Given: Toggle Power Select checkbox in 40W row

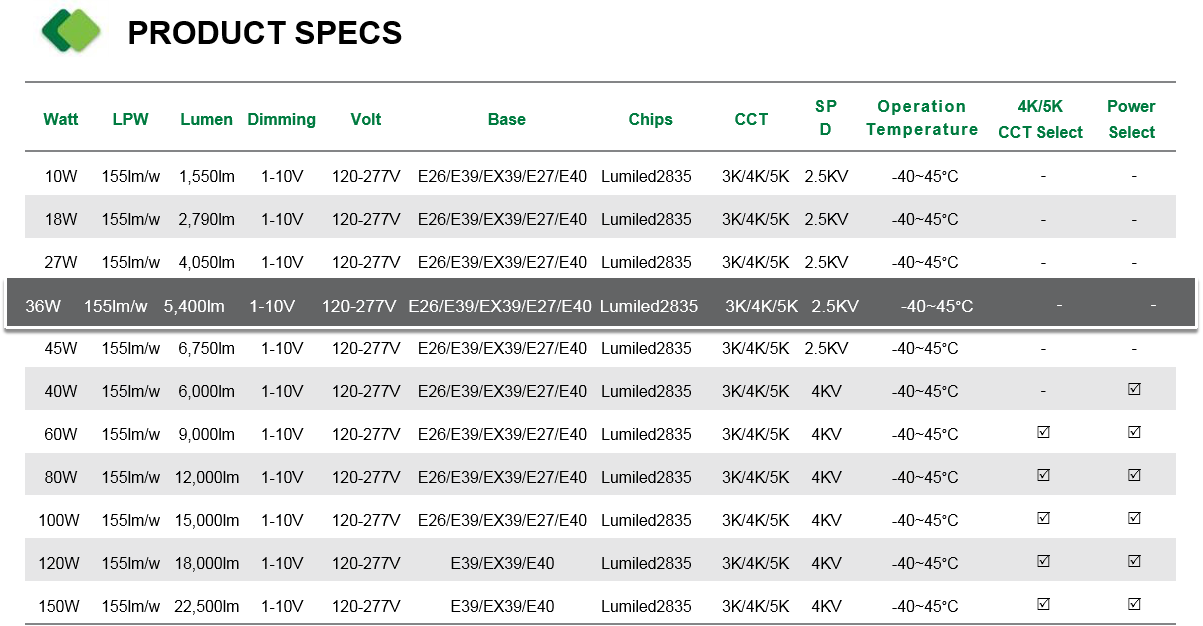Looking at the screenshot, I should (x=1134, y=390).
